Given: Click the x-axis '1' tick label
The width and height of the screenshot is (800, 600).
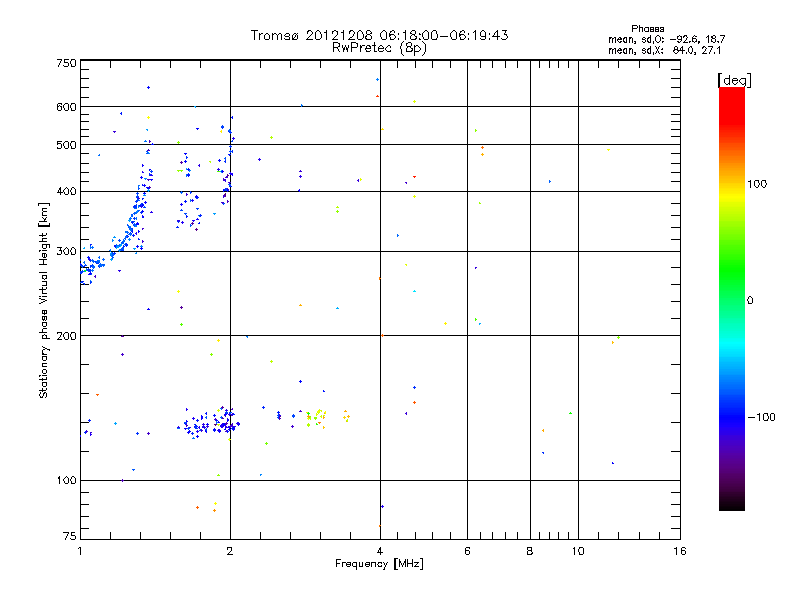Looking at the screenshot, I should (x=80, y=551).
